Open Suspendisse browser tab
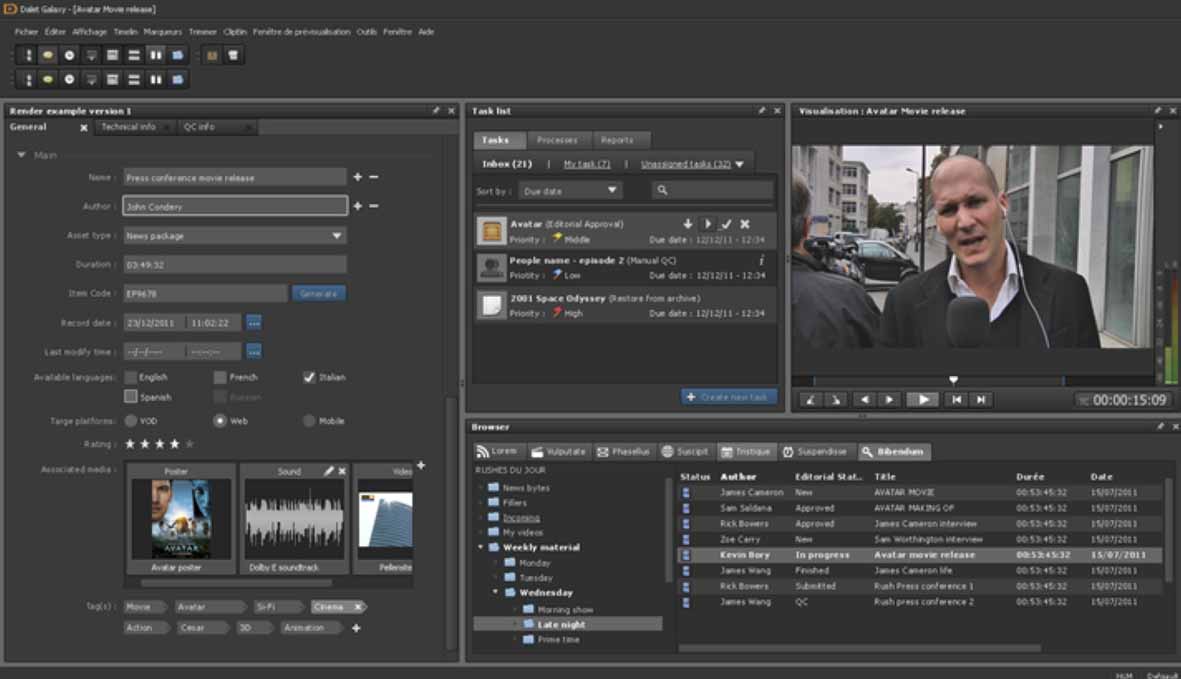 click(x=816, y=452)
